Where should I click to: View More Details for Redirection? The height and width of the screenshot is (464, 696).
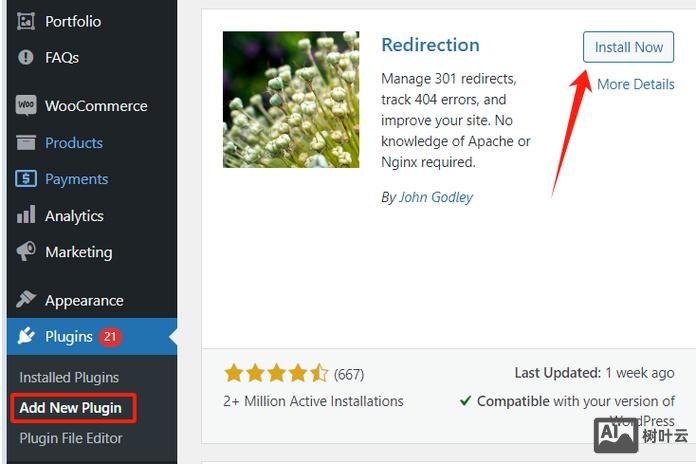[636, 84]
